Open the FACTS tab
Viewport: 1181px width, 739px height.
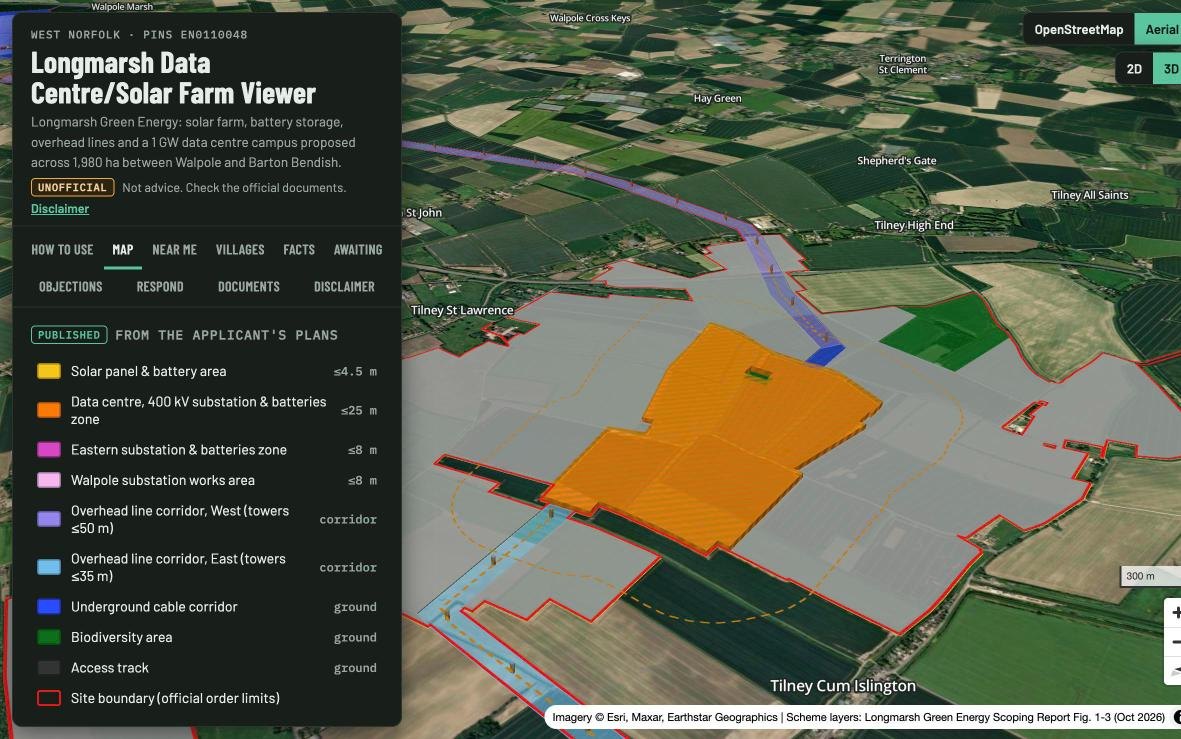point(299,250)
